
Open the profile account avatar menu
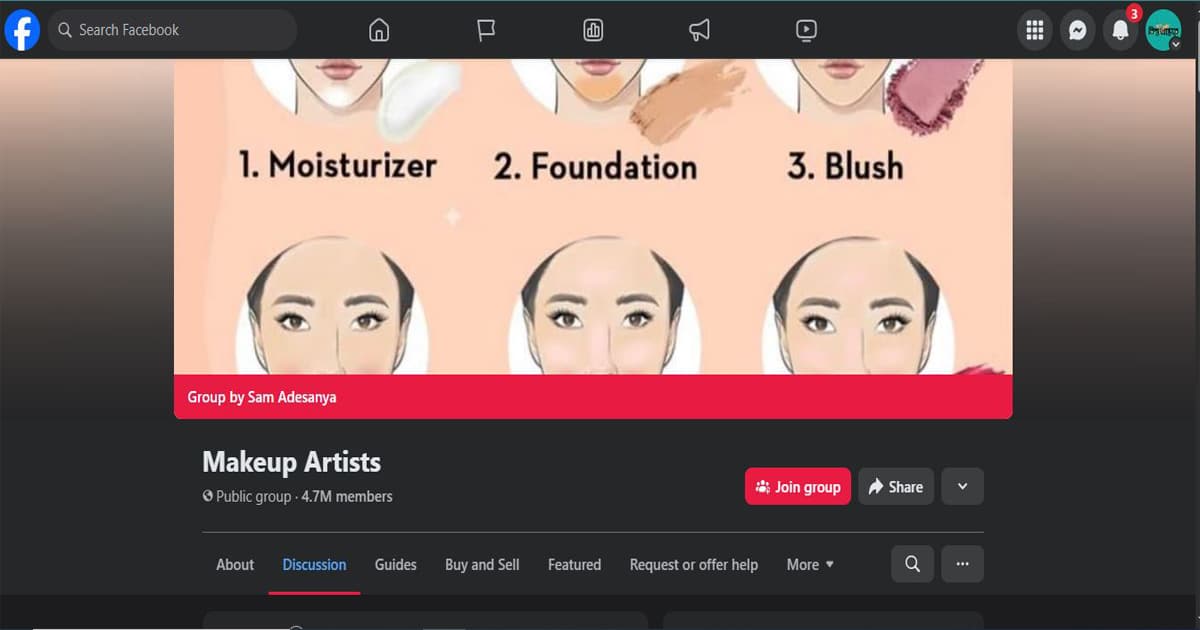(x=1164, y=30)
